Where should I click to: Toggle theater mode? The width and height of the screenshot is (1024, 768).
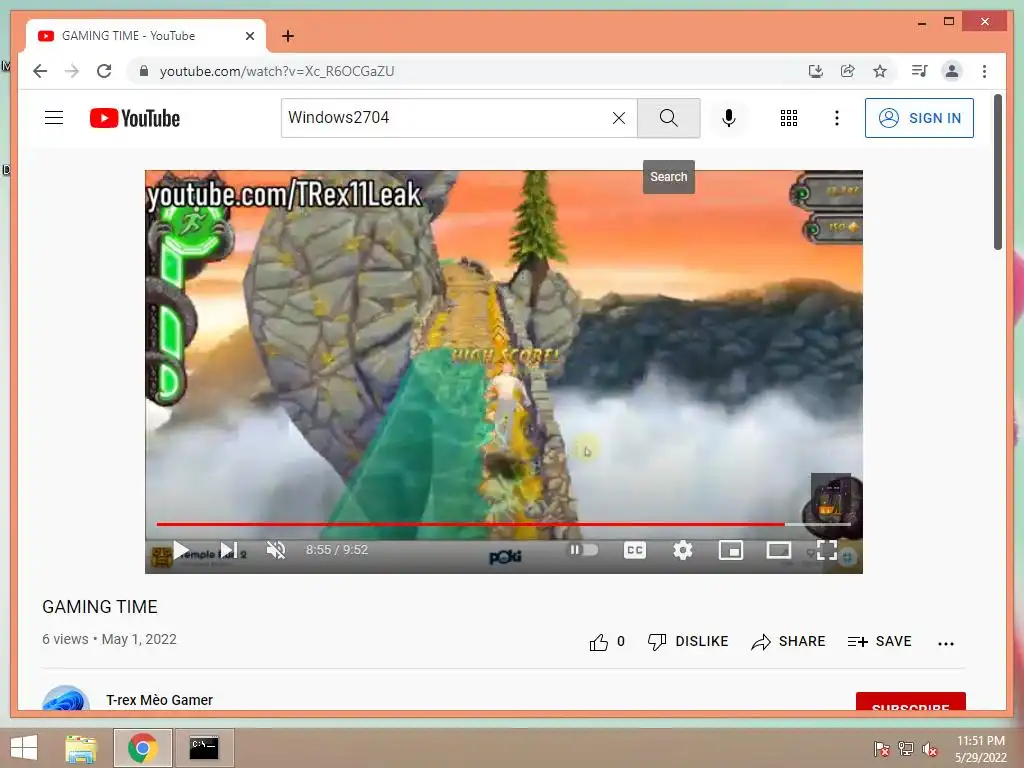[x=778, y=551]
